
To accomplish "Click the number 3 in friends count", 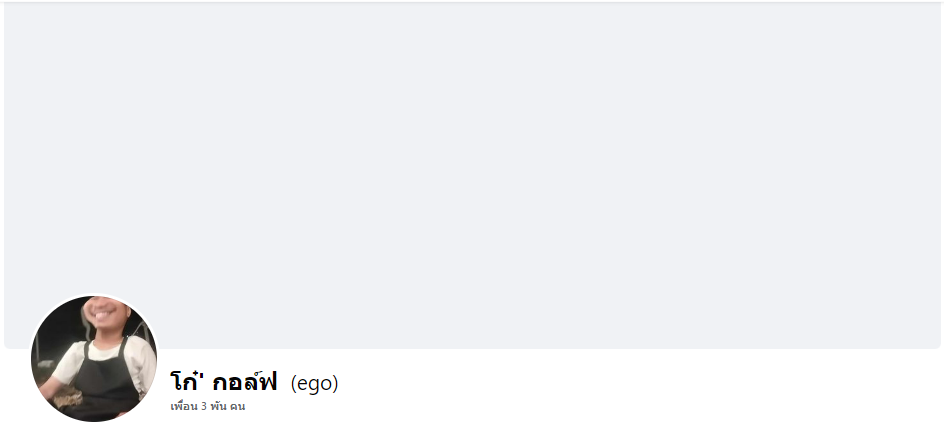I will (204, 407).
